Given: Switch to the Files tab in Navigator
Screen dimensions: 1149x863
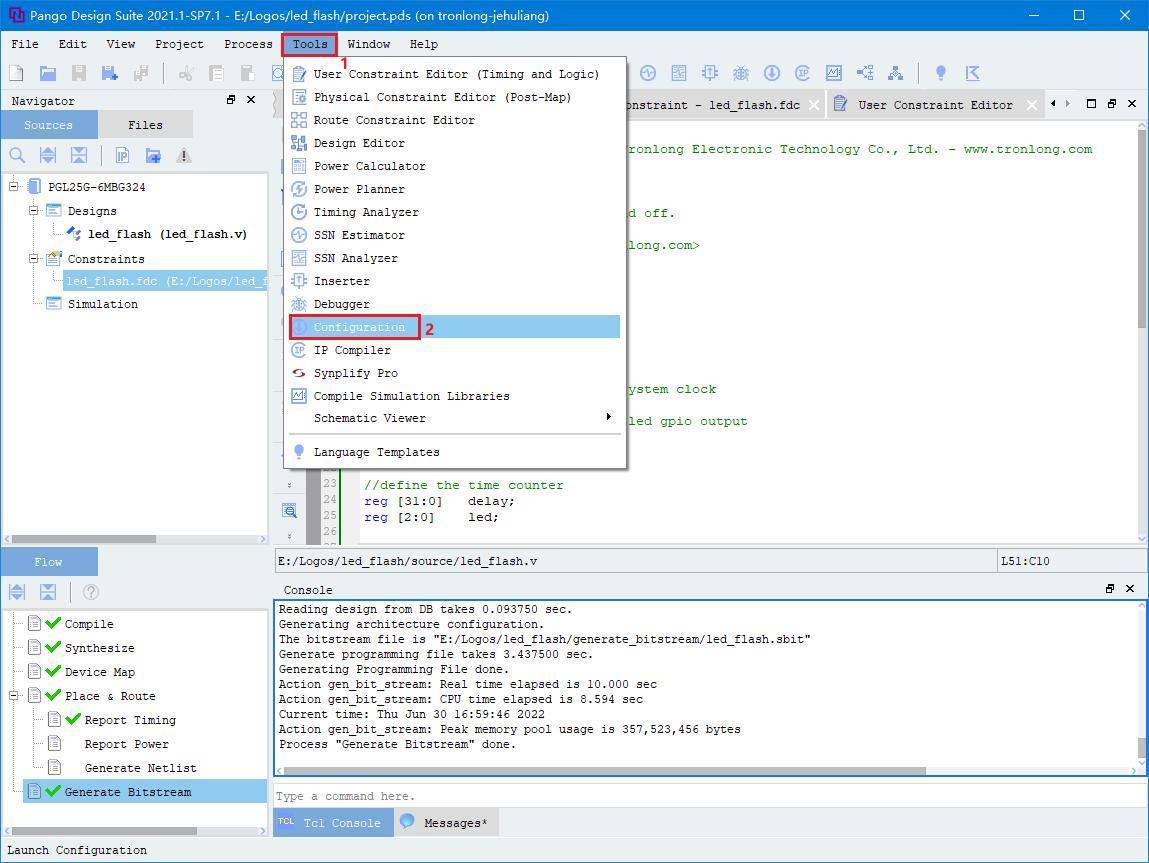Looking at the screenshot, I should (145, 125).
